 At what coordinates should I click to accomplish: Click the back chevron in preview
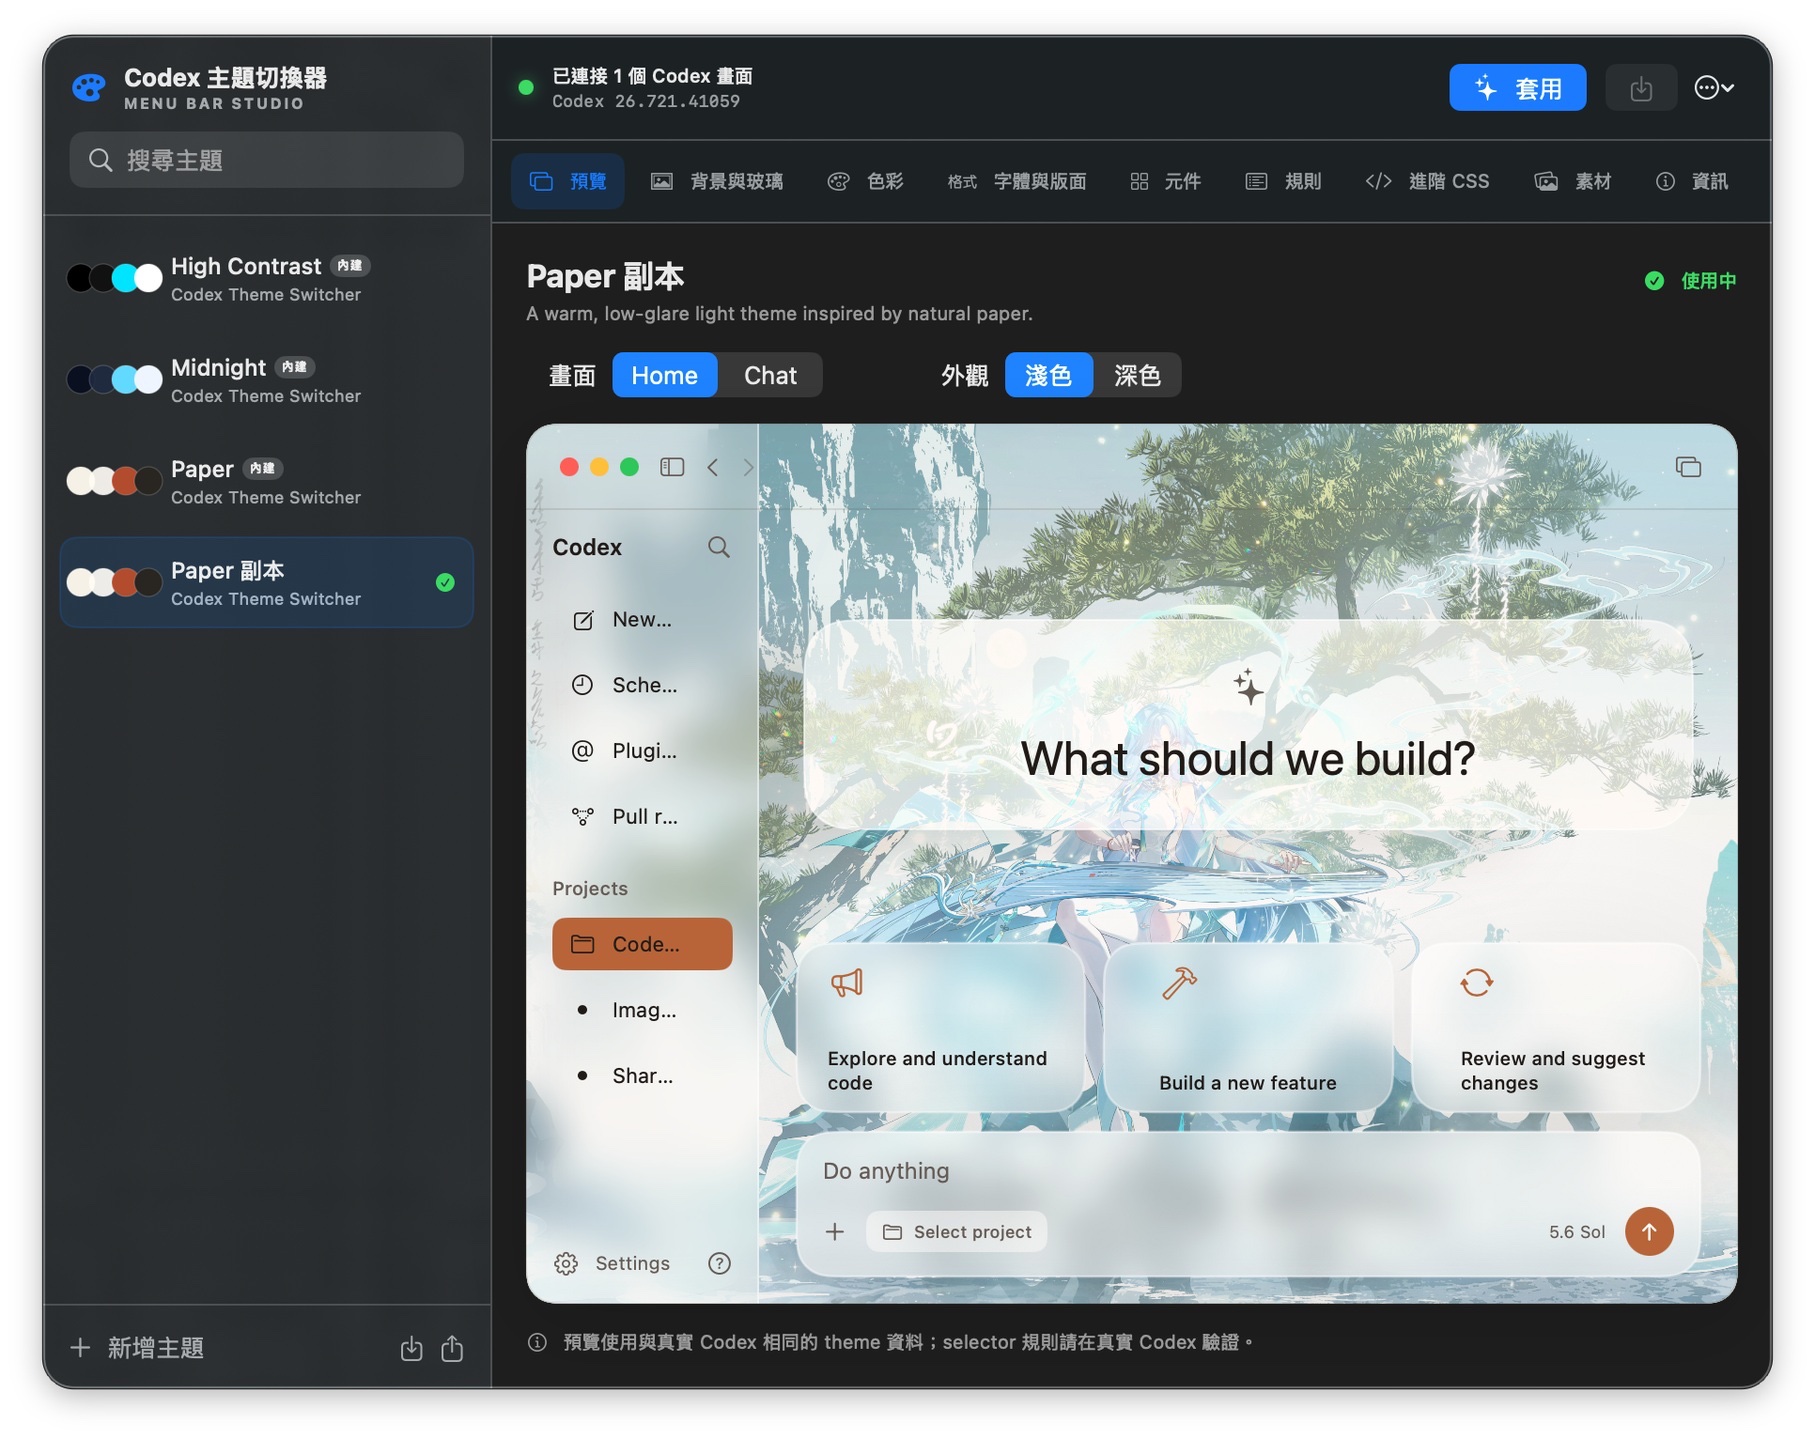point(713,467)
